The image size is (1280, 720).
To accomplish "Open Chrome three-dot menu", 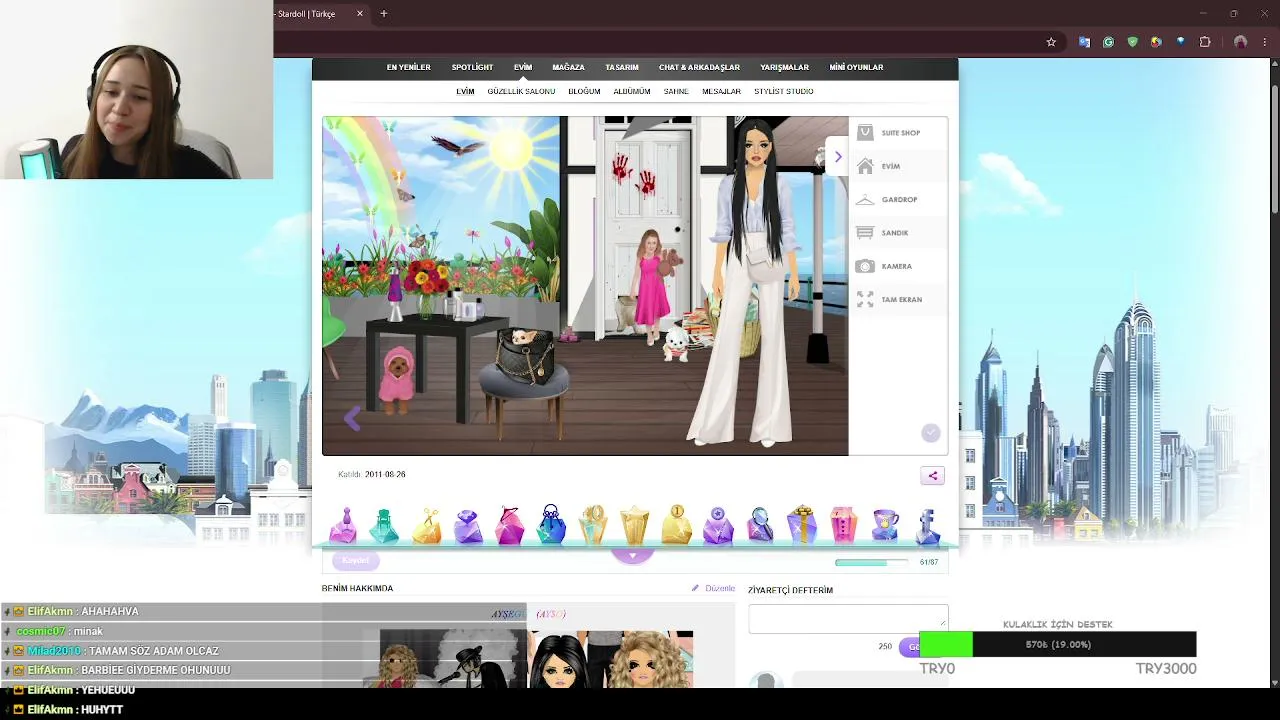I will 1265,42.
